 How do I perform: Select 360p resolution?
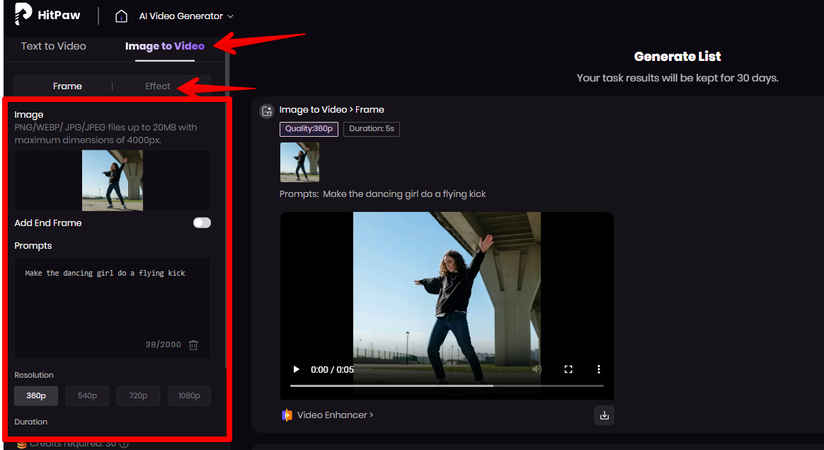36,396
